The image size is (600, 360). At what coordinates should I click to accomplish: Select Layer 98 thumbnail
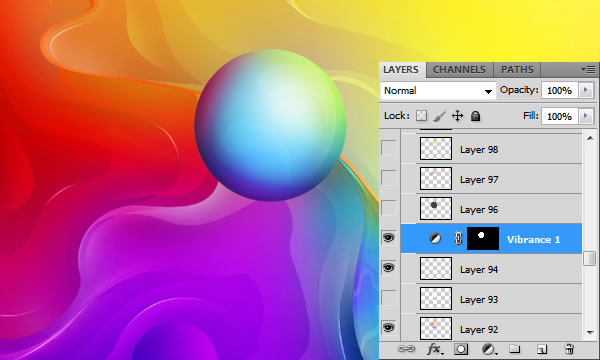(436, 148)
